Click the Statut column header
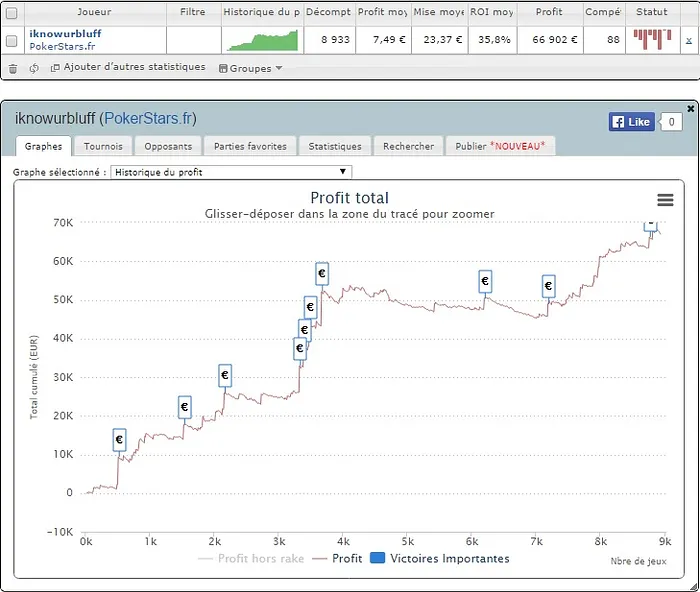This screenshot has height=592, width=700. [x=652, y=12]
